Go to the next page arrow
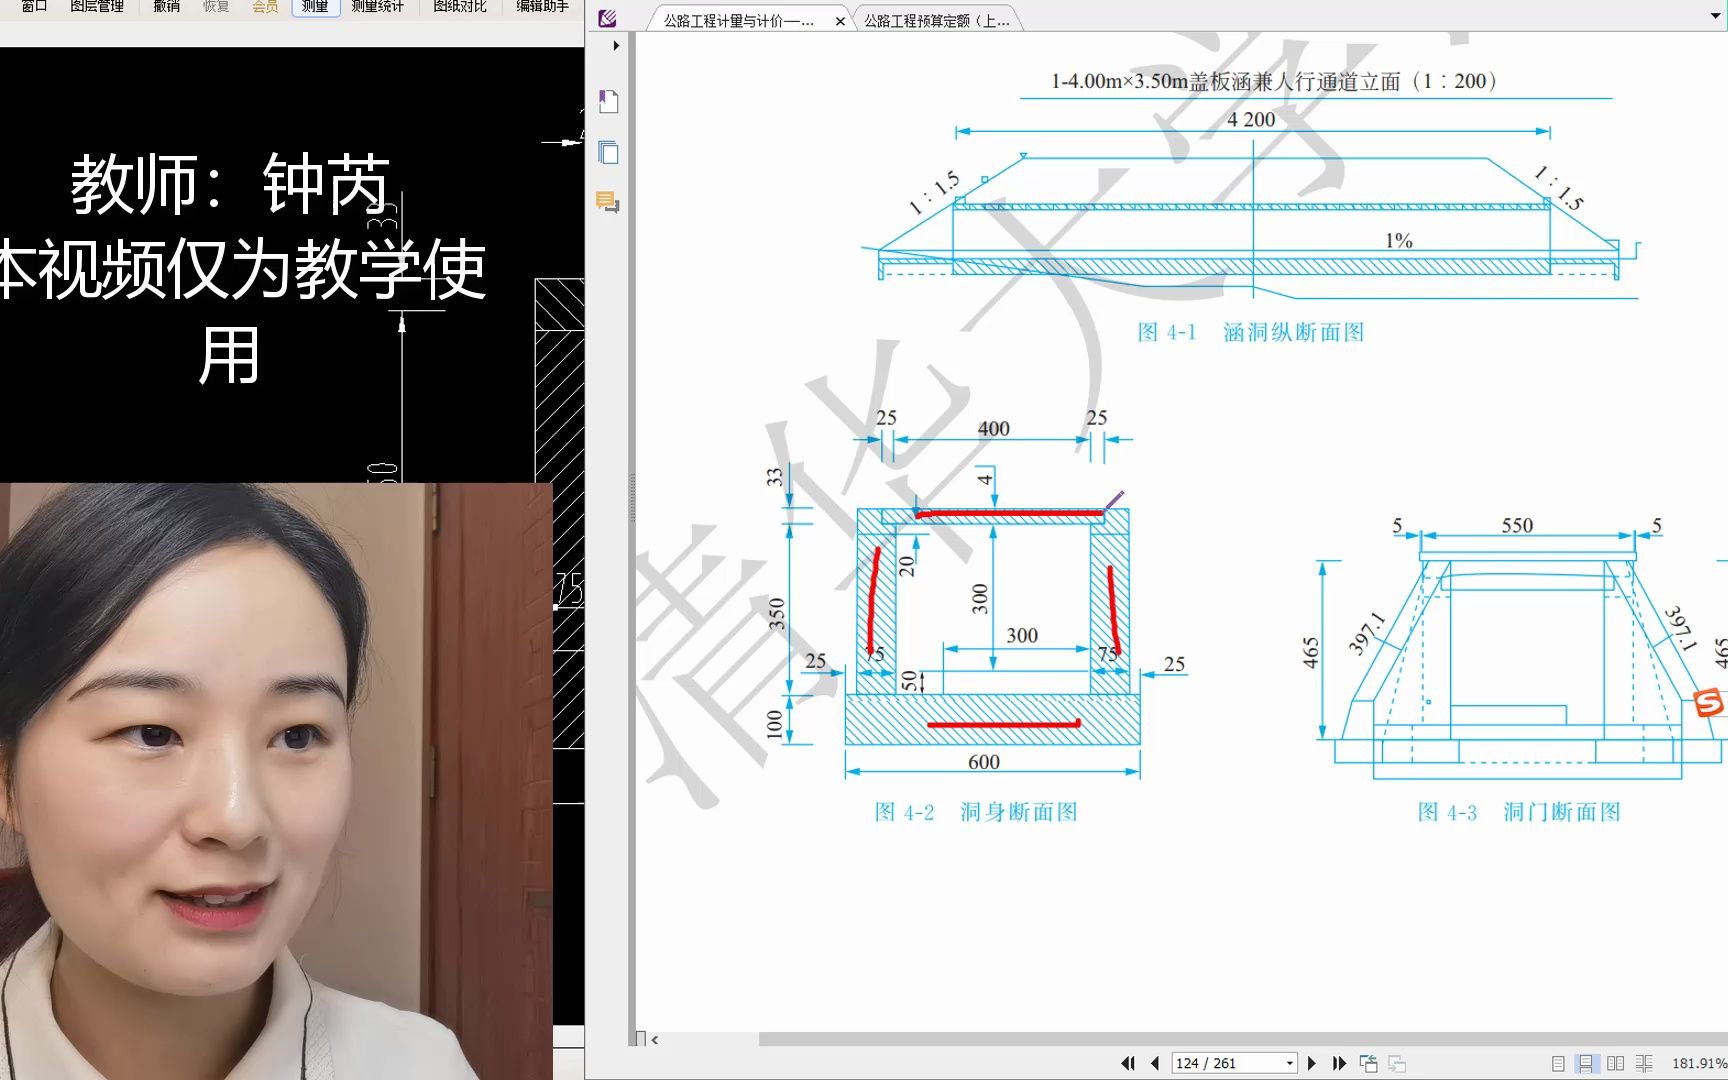The width and height of the screenshot is (1728, 1080). tap(1312, 1063)
